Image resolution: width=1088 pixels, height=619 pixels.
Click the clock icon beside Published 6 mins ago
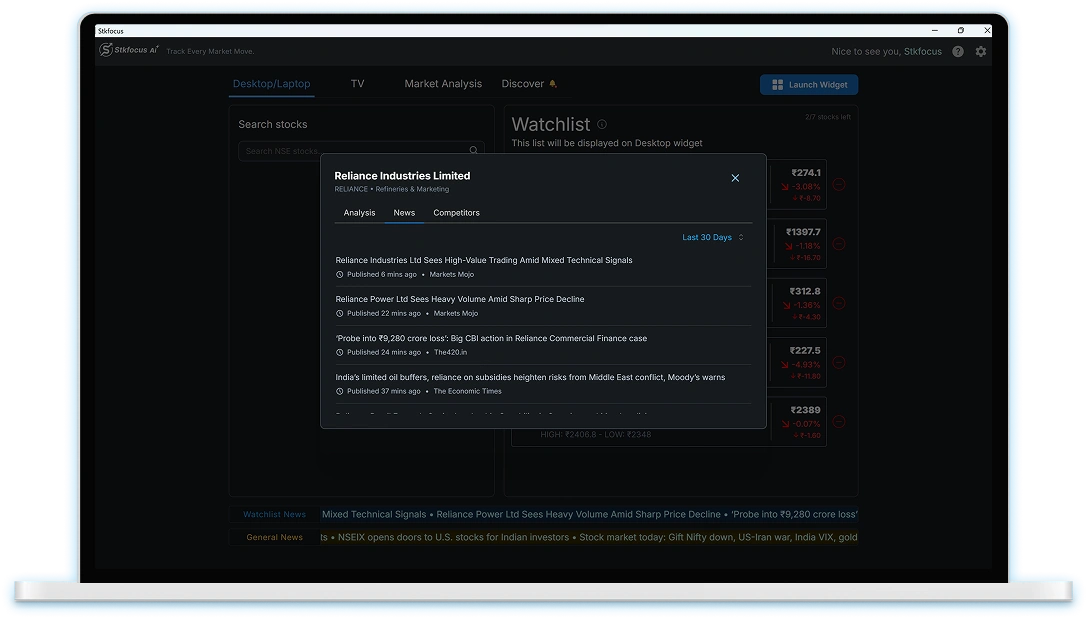[x=339, y=275]
